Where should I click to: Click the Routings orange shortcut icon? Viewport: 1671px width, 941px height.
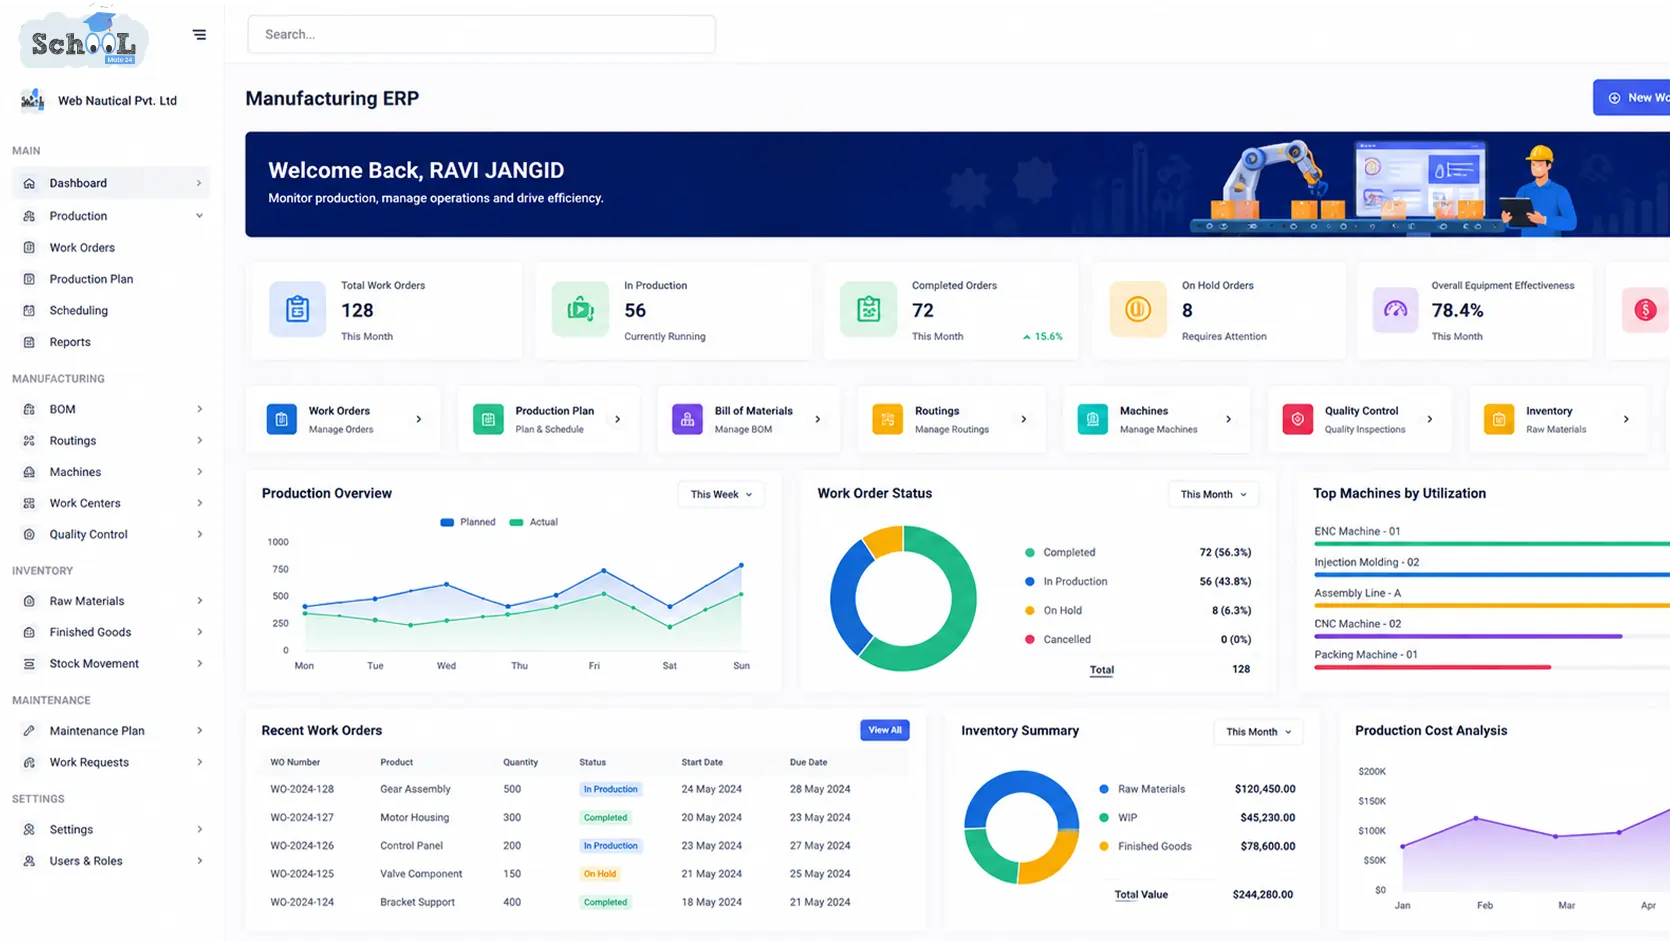click(x=887, y=419)
